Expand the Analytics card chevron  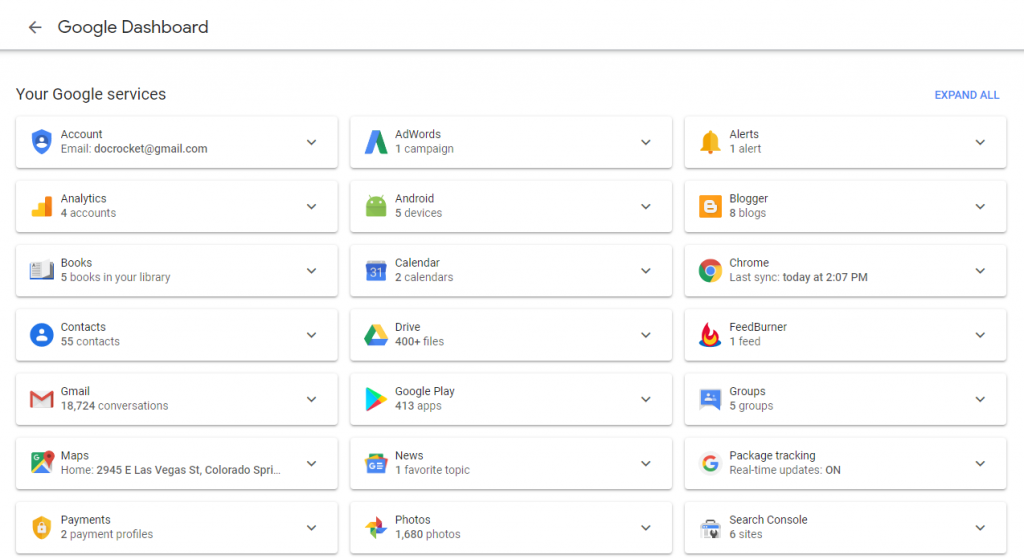312,206
